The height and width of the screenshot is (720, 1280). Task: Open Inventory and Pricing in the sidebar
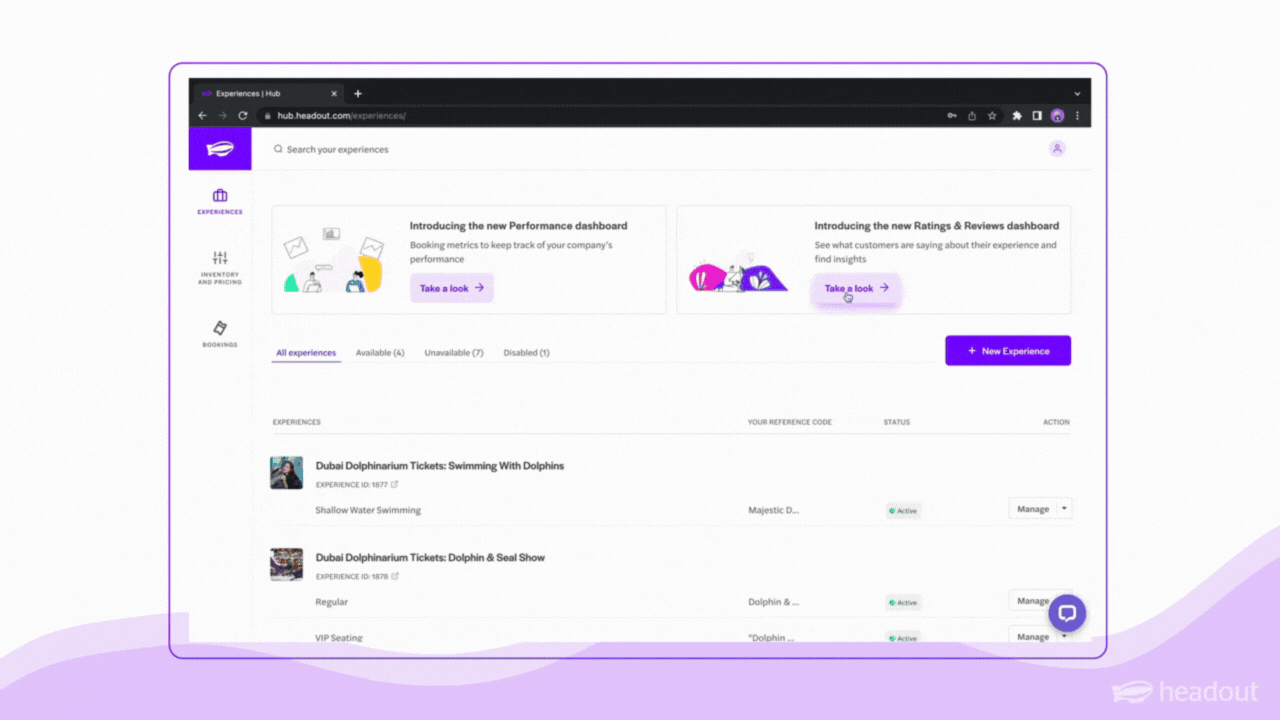220,268
